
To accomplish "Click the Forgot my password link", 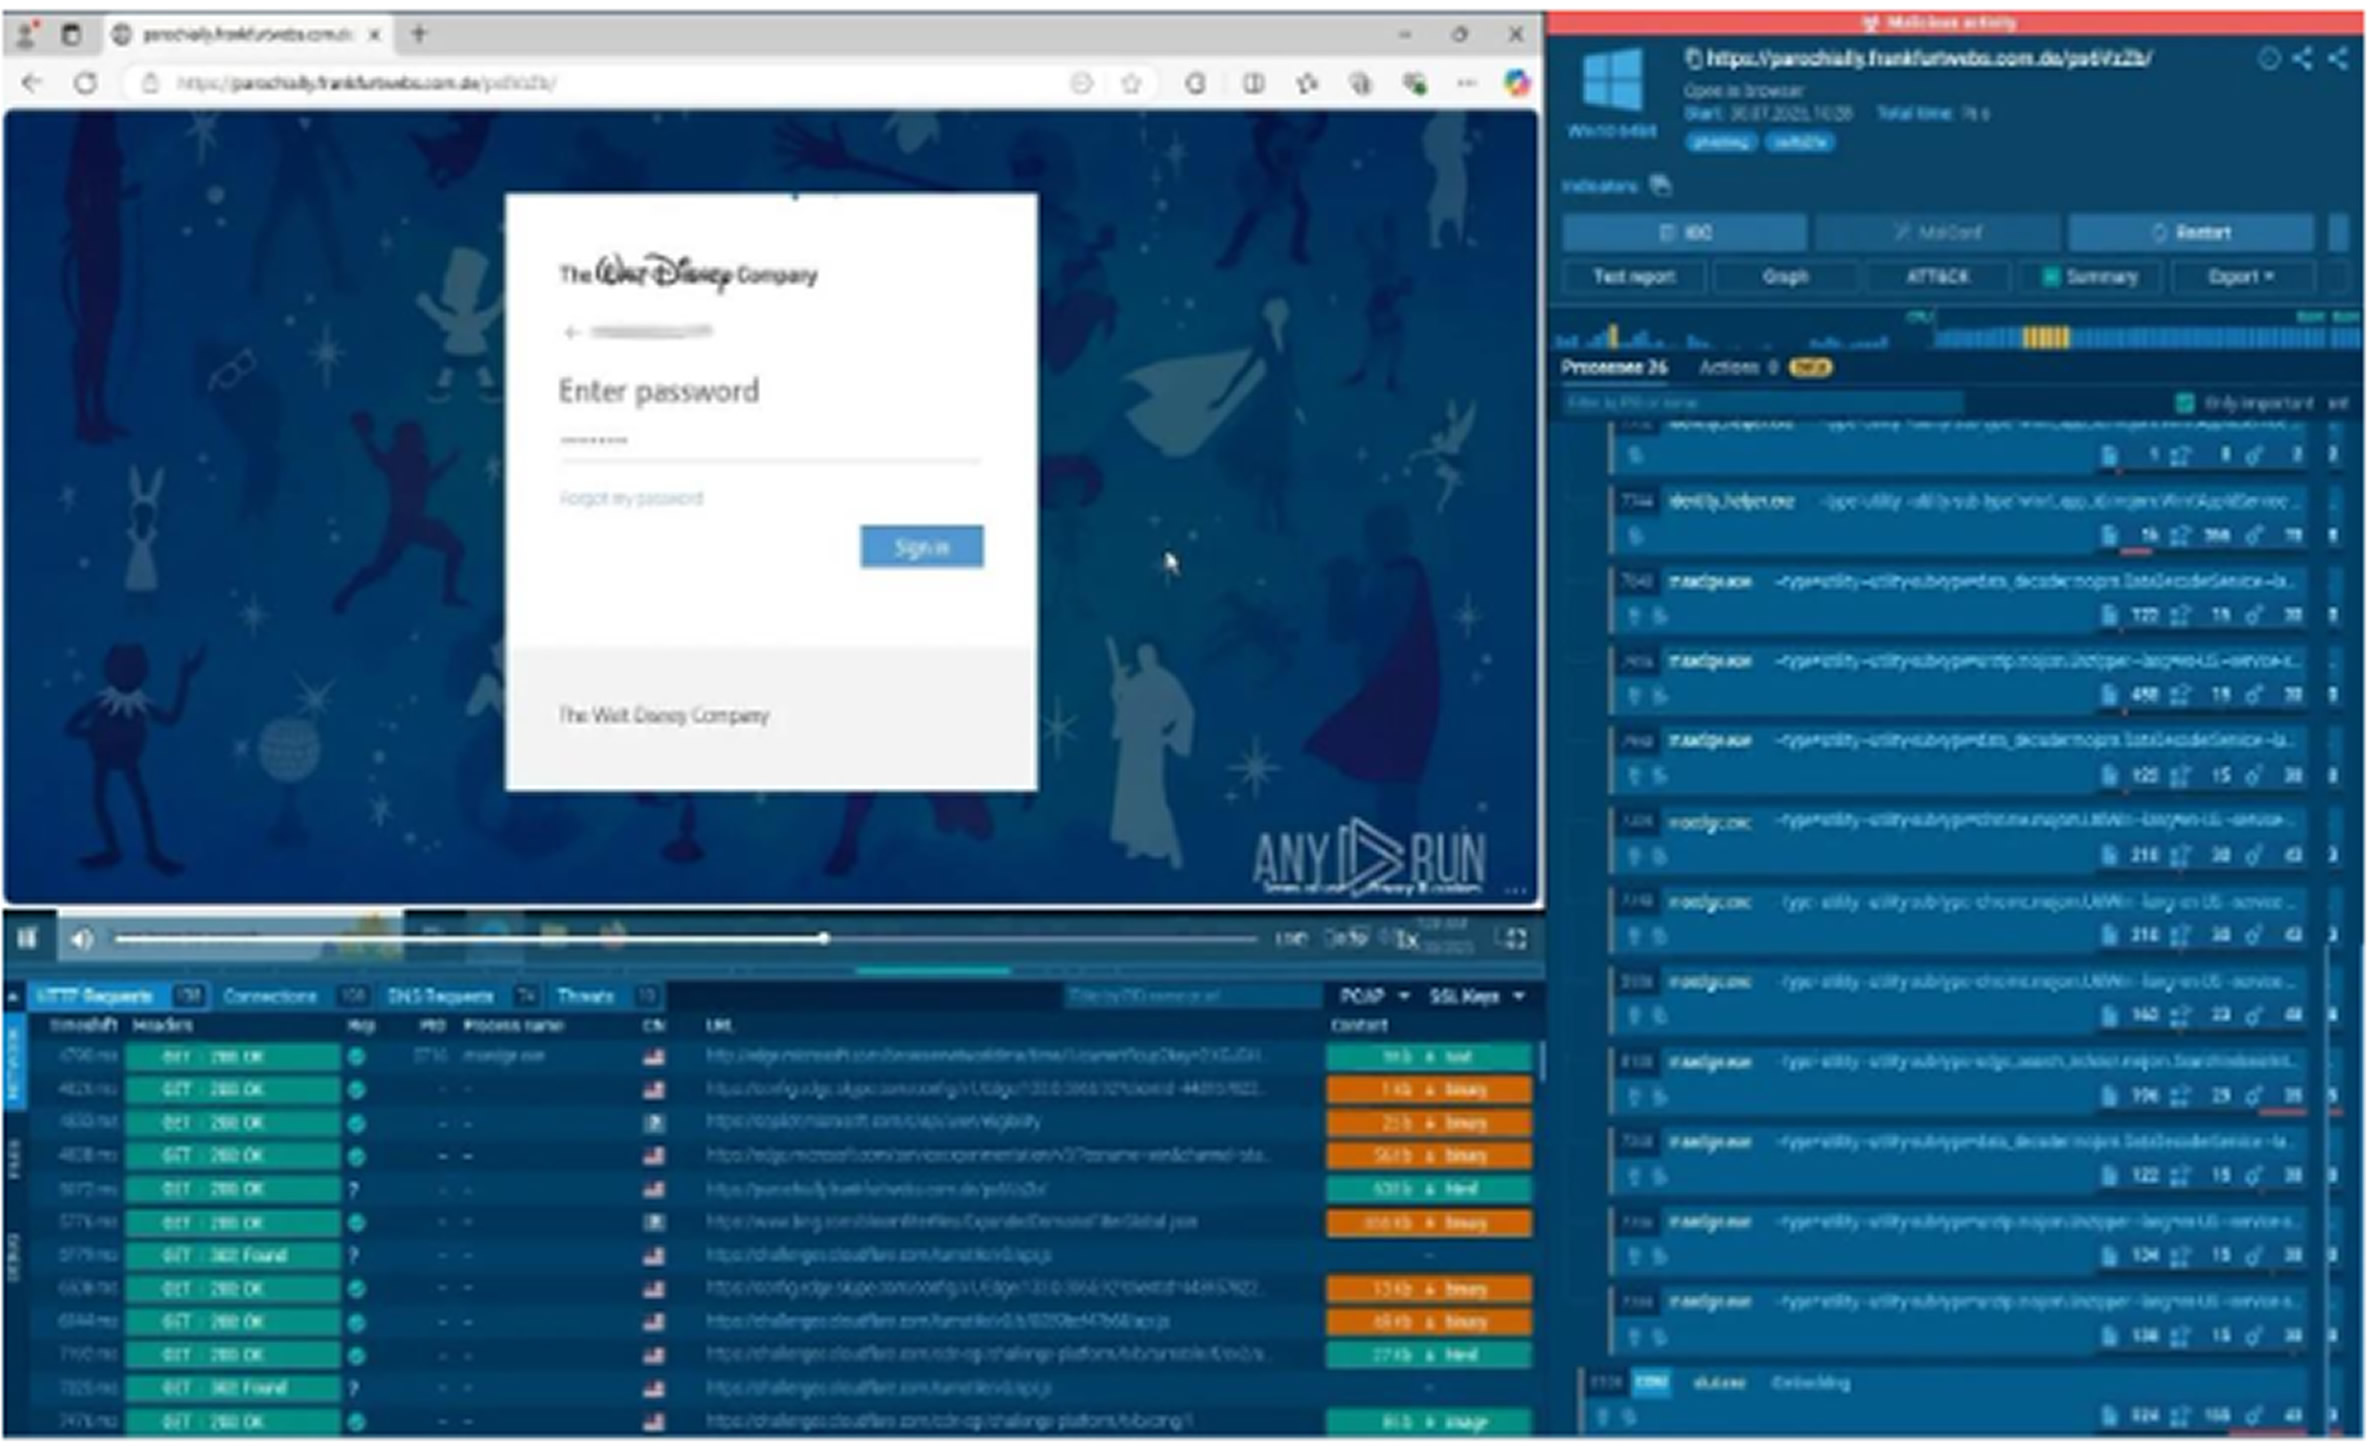I will (631, 498).
